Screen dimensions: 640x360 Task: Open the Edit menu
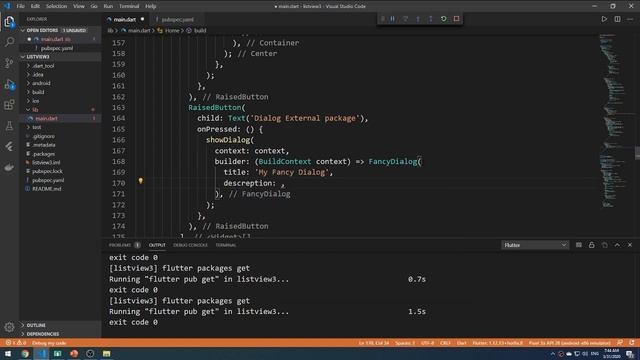pyautogui.click(x=35, y=6)
